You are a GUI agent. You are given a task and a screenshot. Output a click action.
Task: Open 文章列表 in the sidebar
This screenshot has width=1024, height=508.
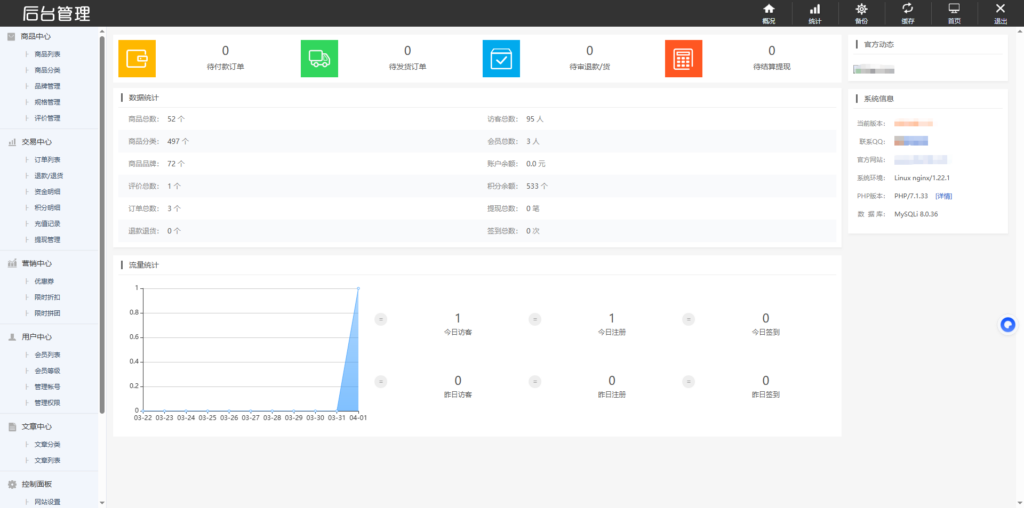(47, 460)
